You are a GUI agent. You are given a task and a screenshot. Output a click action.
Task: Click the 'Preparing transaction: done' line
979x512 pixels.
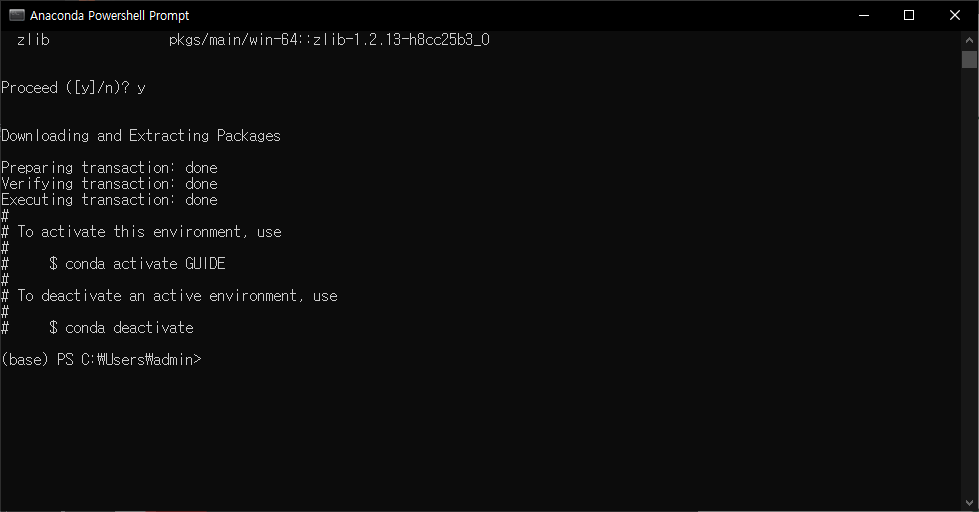109,168
